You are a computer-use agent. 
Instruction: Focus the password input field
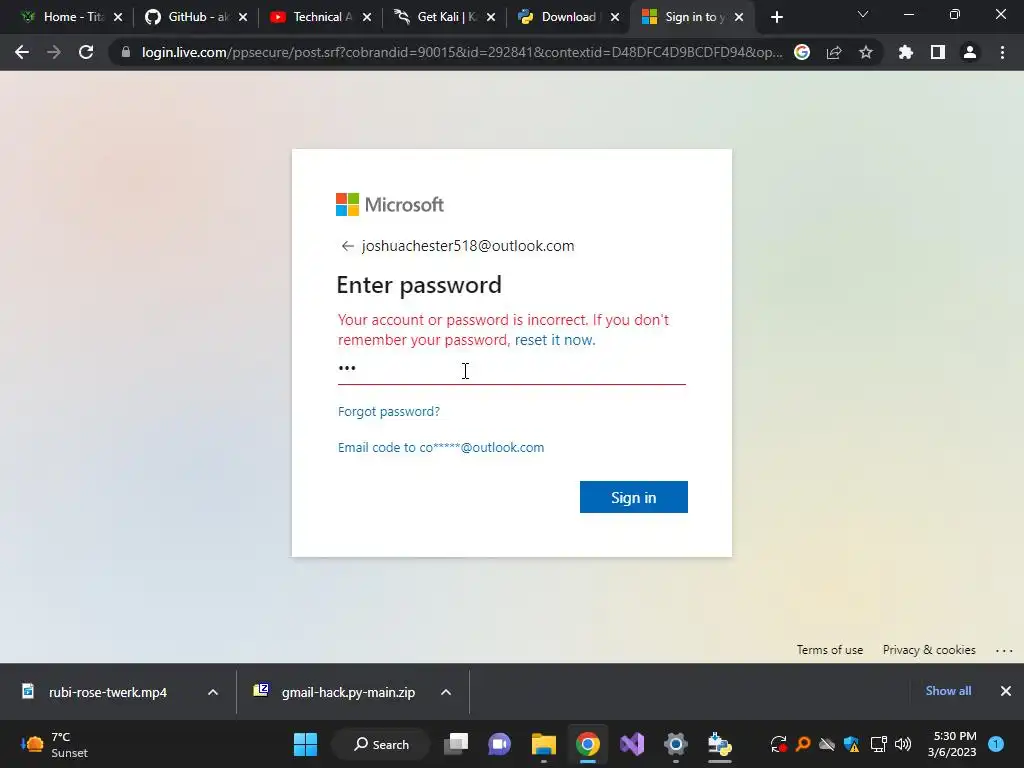coord(511,369)
